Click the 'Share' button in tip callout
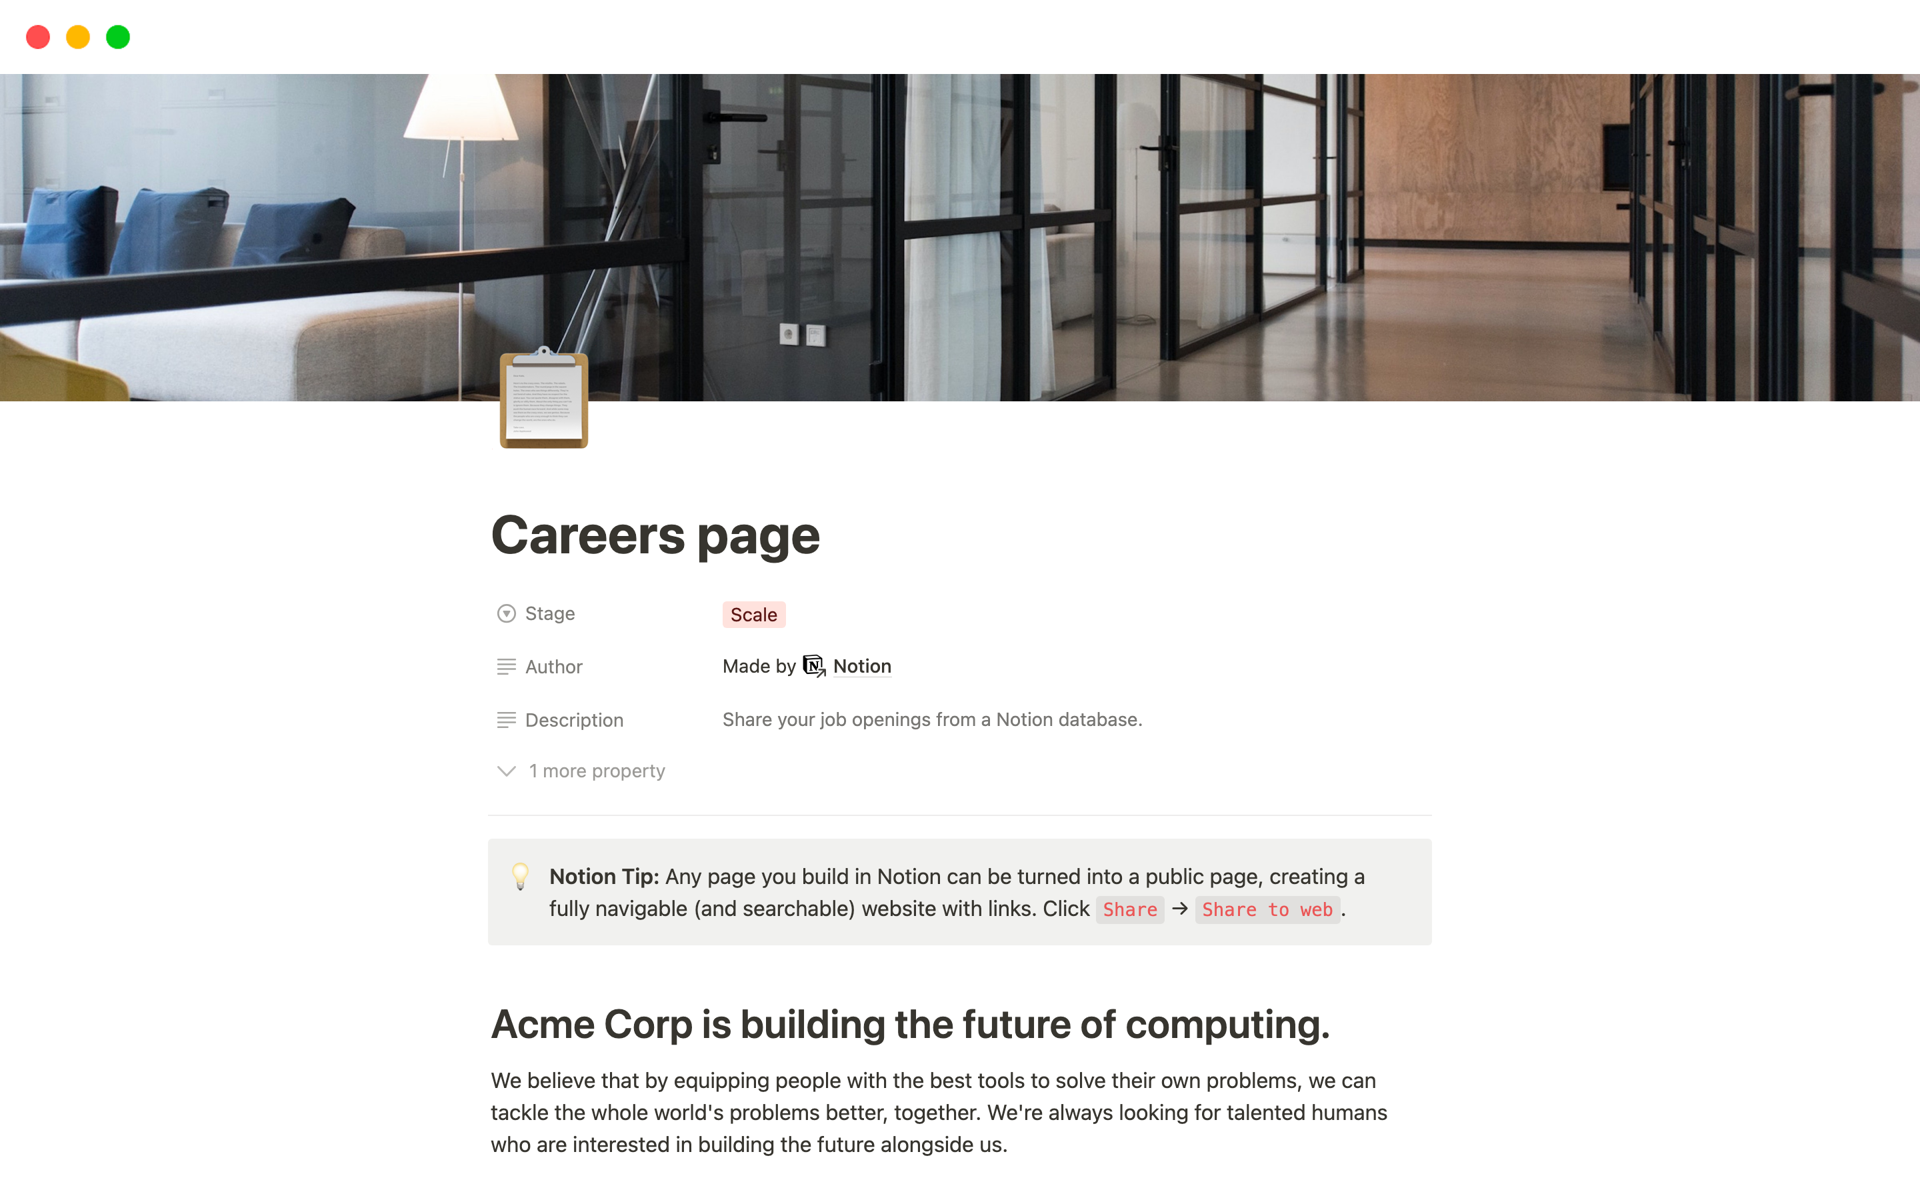The height and width of the screenshot is (1200, 1920). tap(1131, 908)
